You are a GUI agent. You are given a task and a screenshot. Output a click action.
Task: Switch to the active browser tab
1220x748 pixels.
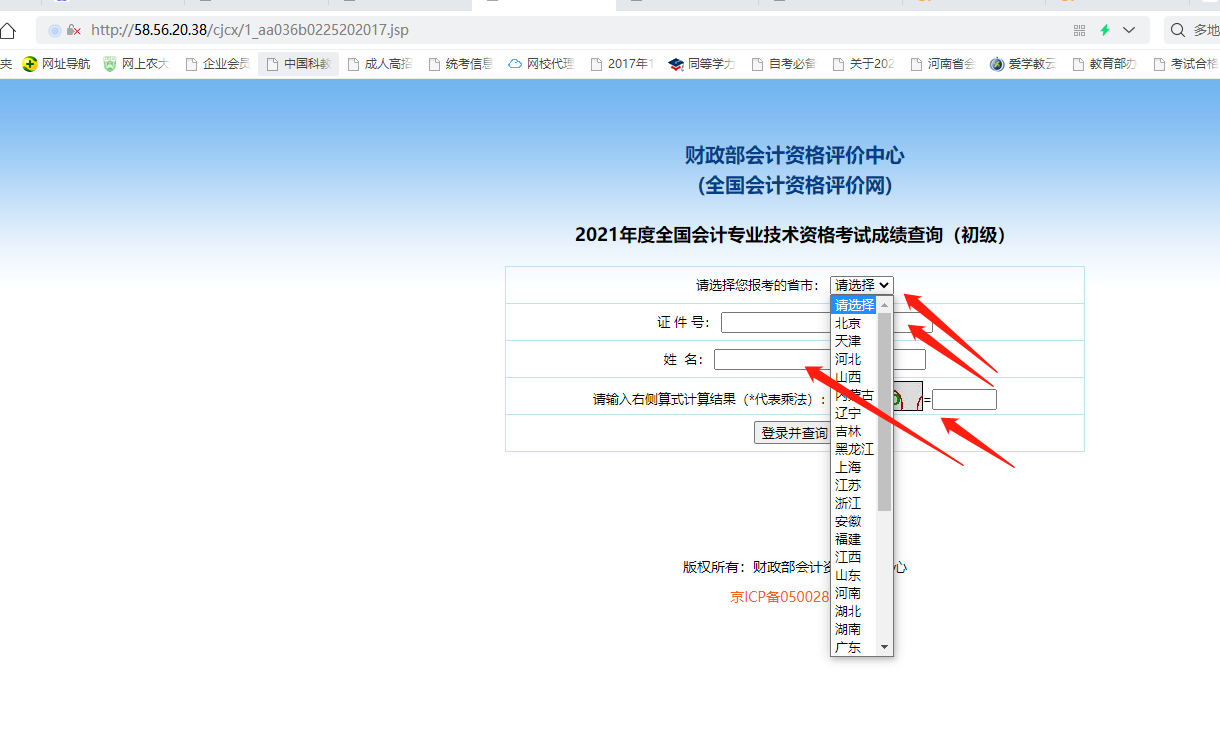point(543,5)
